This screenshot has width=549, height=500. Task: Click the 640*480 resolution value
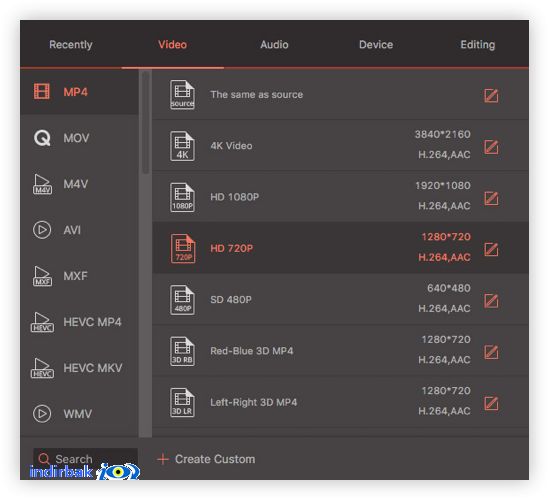click(x=449, y=288)
